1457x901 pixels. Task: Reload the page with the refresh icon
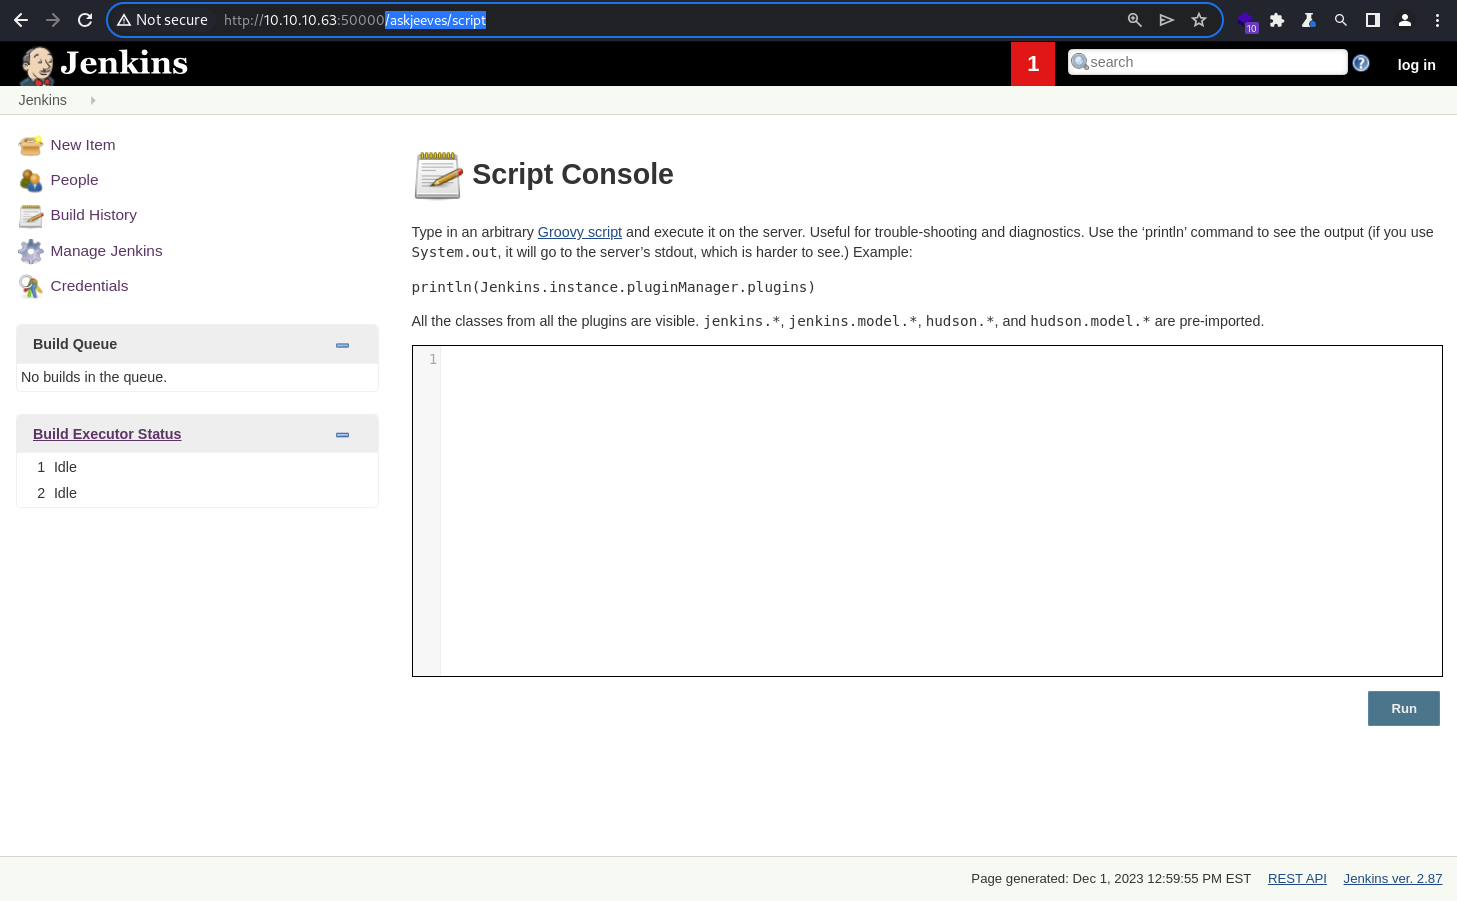tap(85, 20)
